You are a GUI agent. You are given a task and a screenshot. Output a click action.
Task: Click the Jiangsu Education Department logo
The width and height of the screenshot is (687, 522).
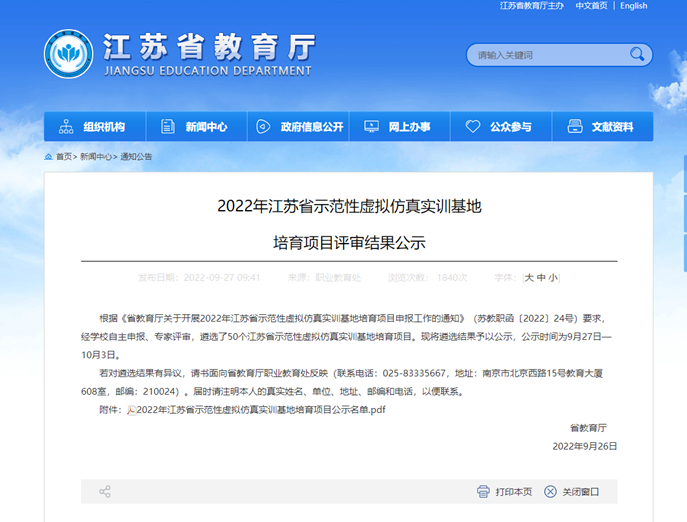tap(69, 54)
